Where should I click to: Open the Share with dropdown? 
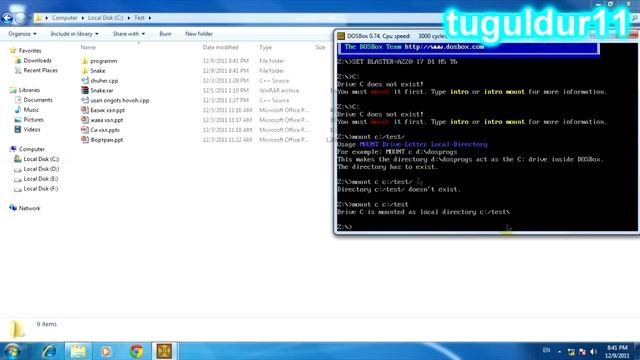(129, 33)
